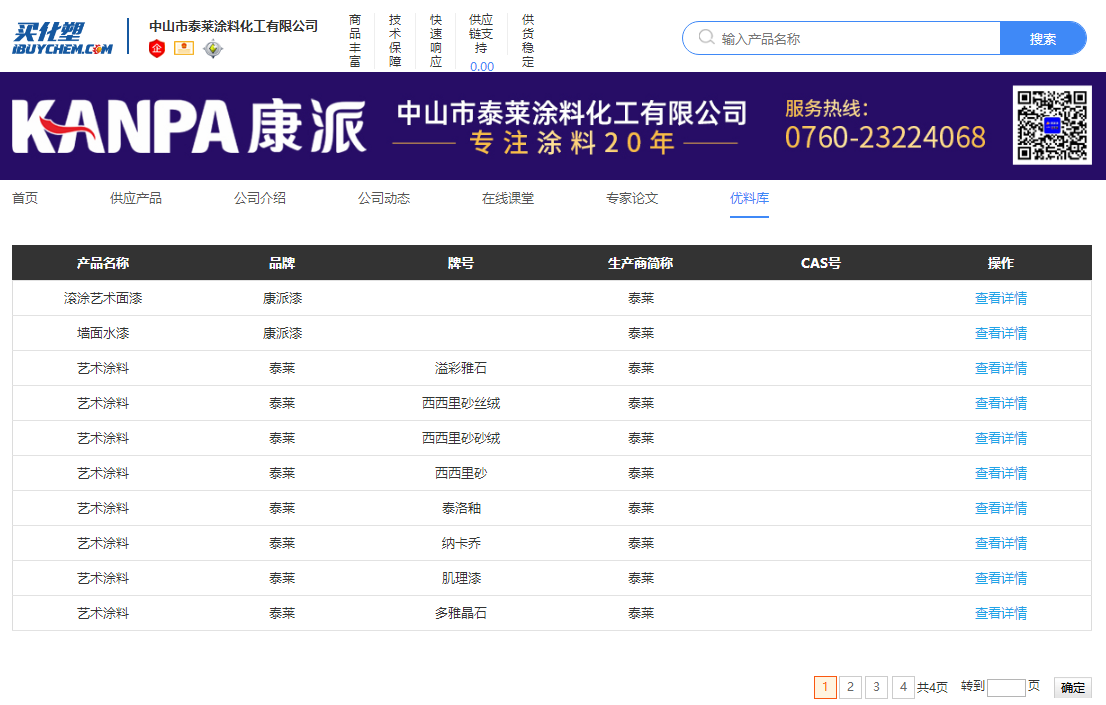View details for 西西里砂丝绒 row
This screenshot has width=1106, height=705.
[x=1000, y=403]
